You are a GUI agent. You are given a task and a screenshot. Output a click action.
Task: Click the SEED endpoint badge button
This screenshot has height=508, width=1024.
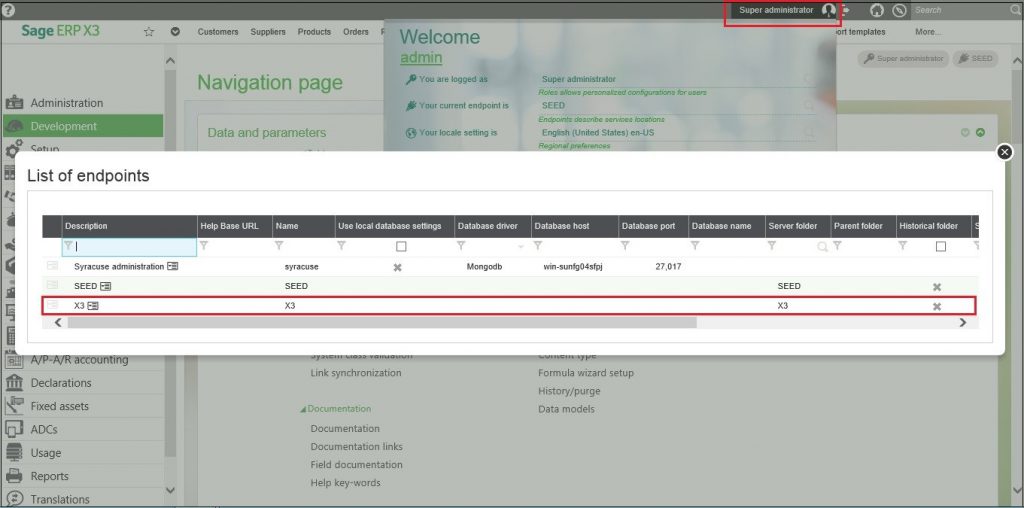(975, 58)
